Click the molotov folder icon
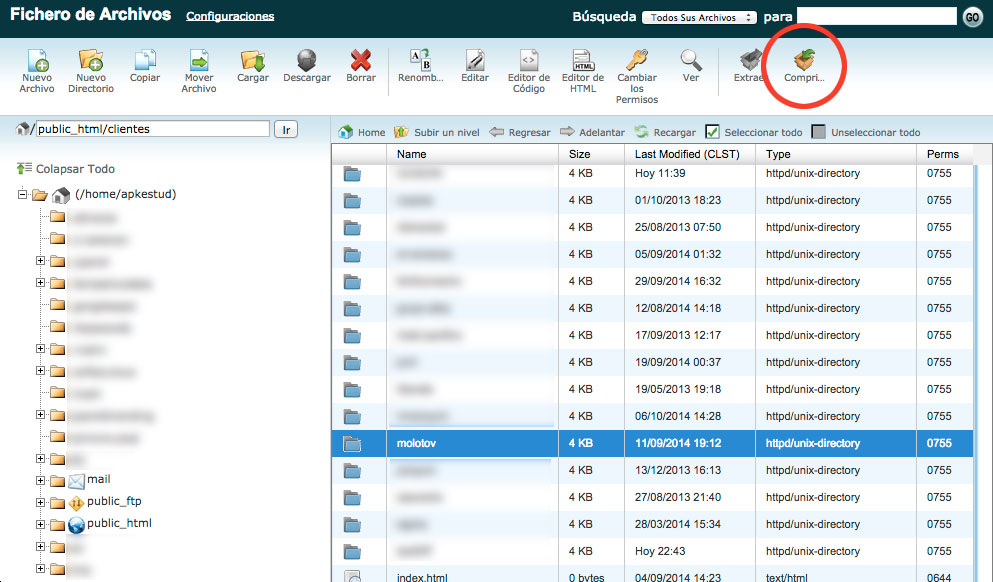993x582 pixels. (x=352, y=443)
